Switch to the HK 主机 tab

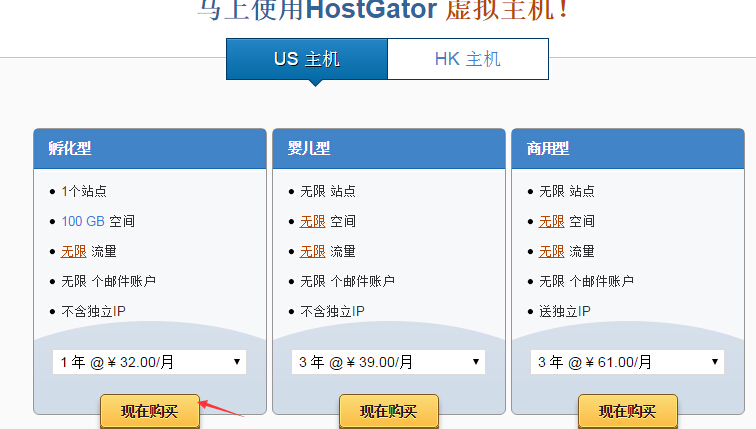click(468, 59)
